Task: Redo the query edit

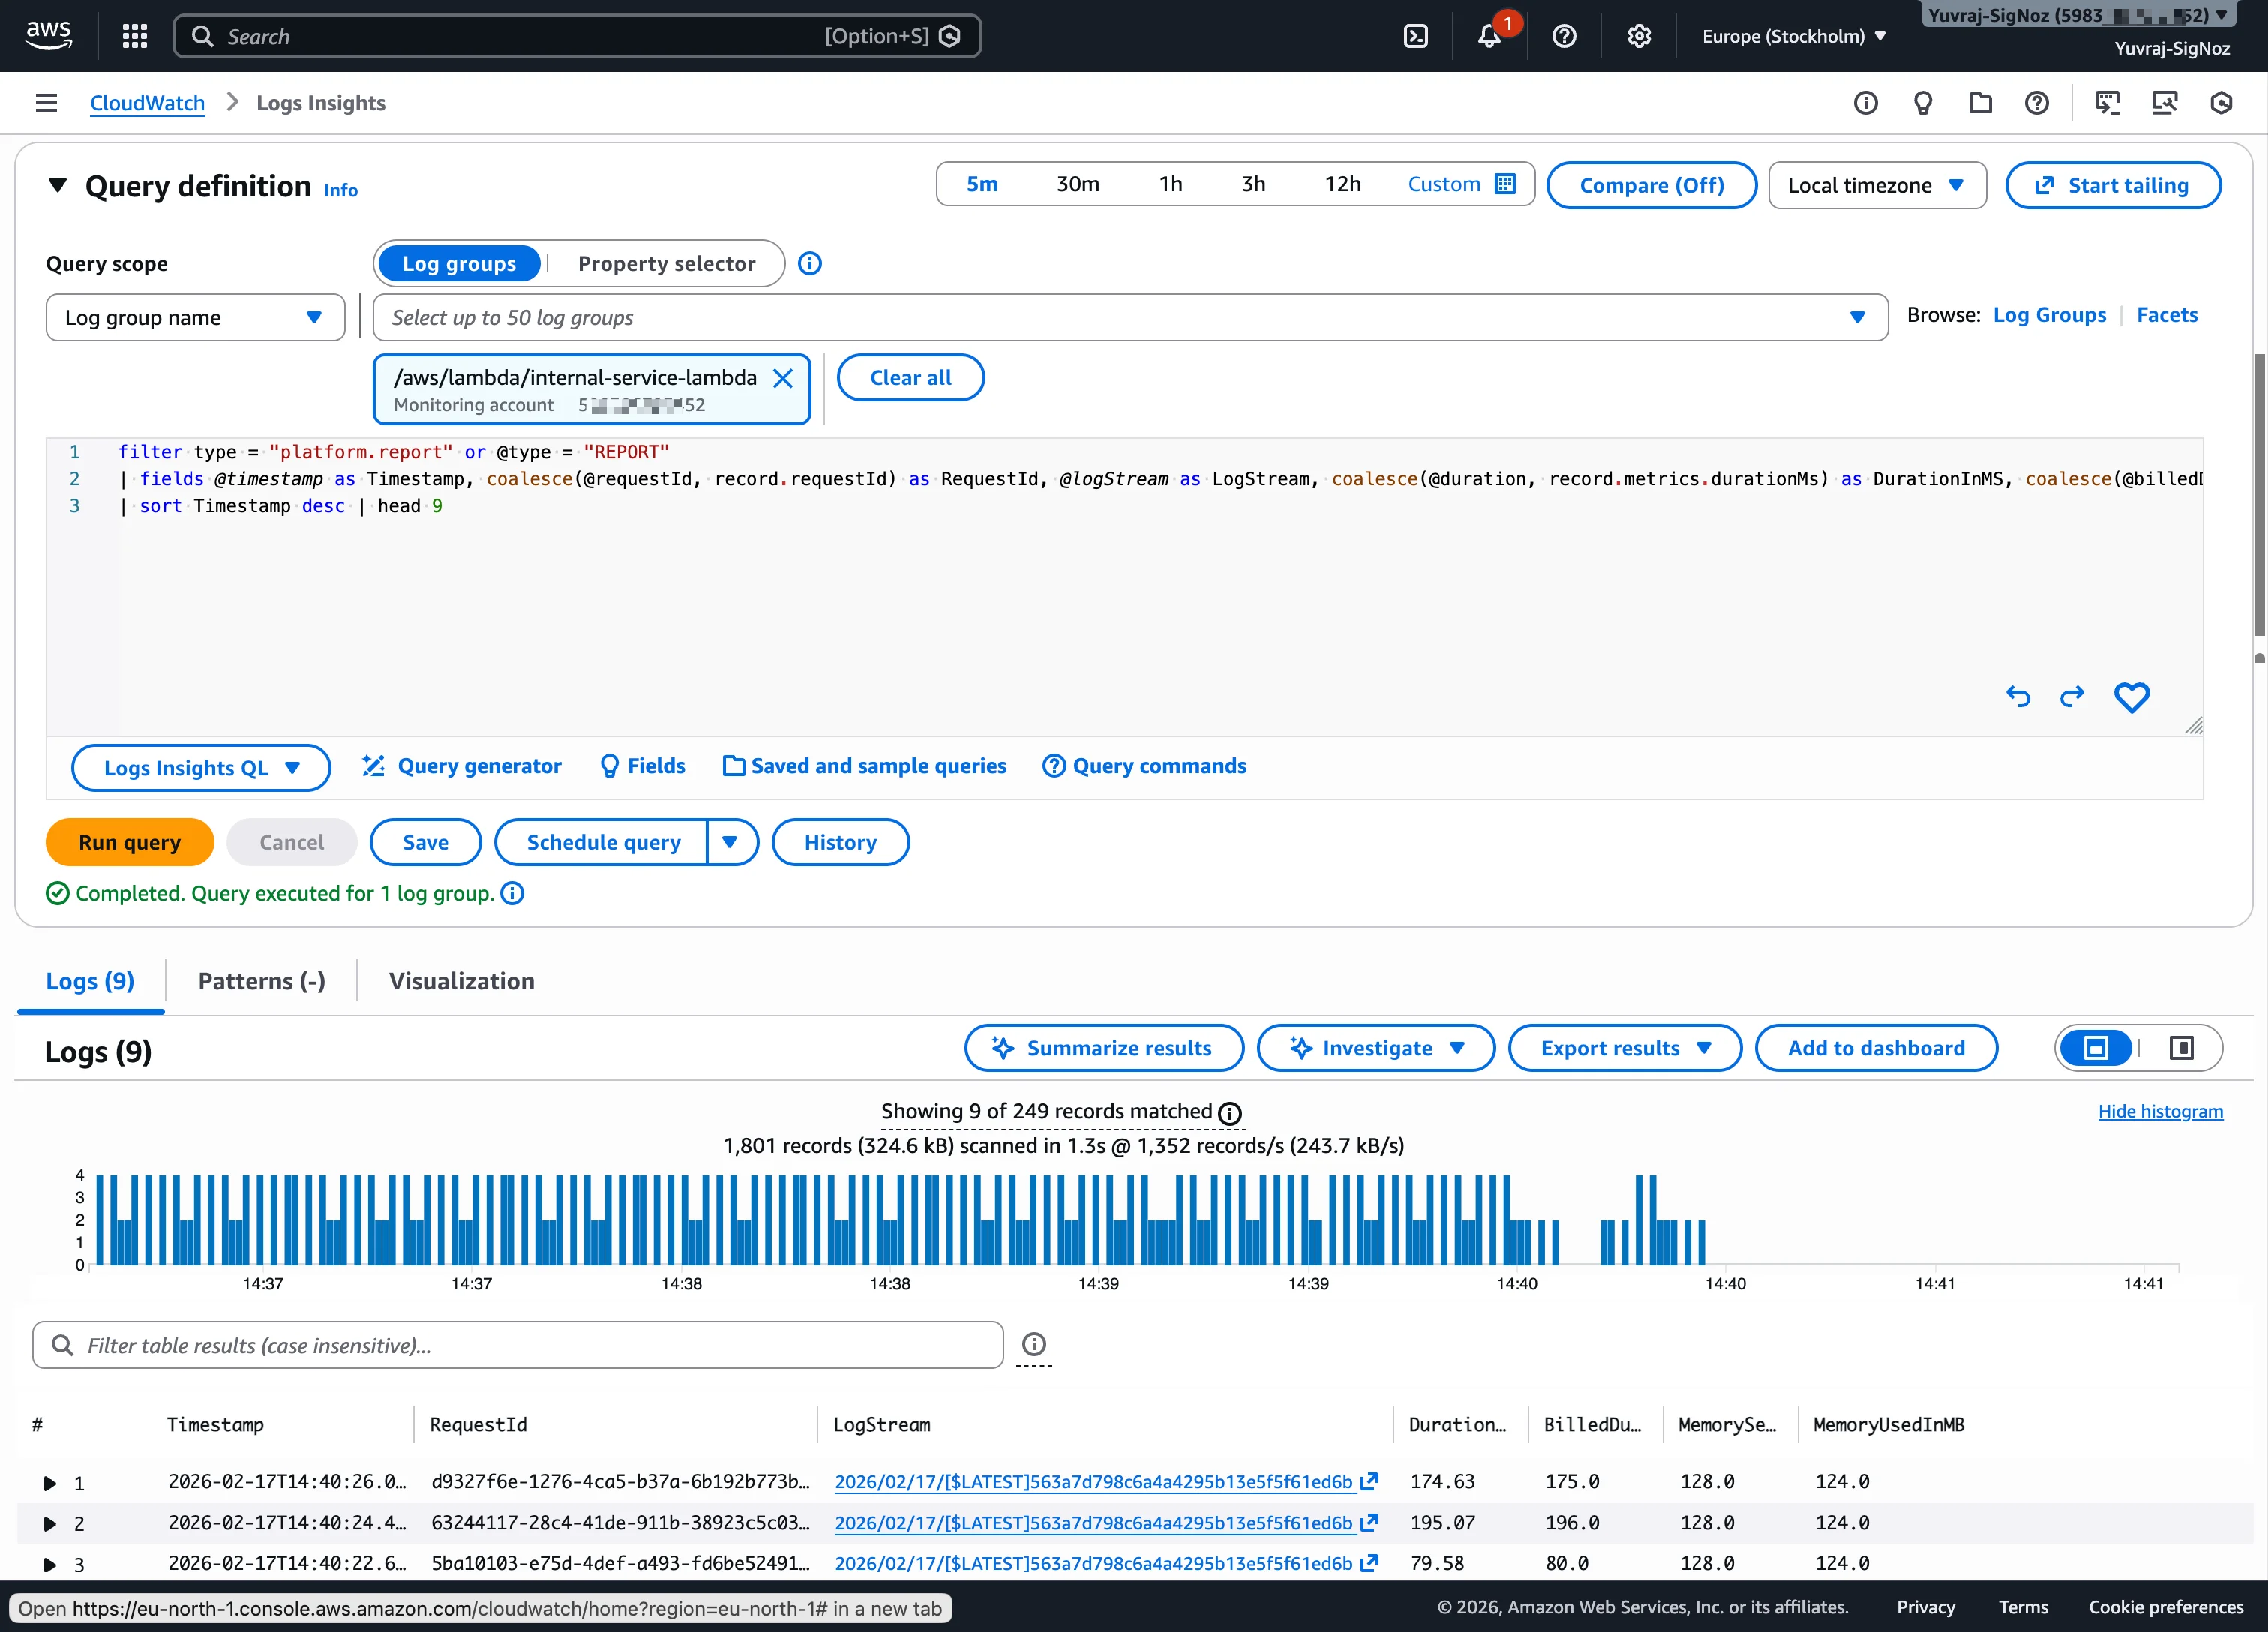Action: 2071,697
